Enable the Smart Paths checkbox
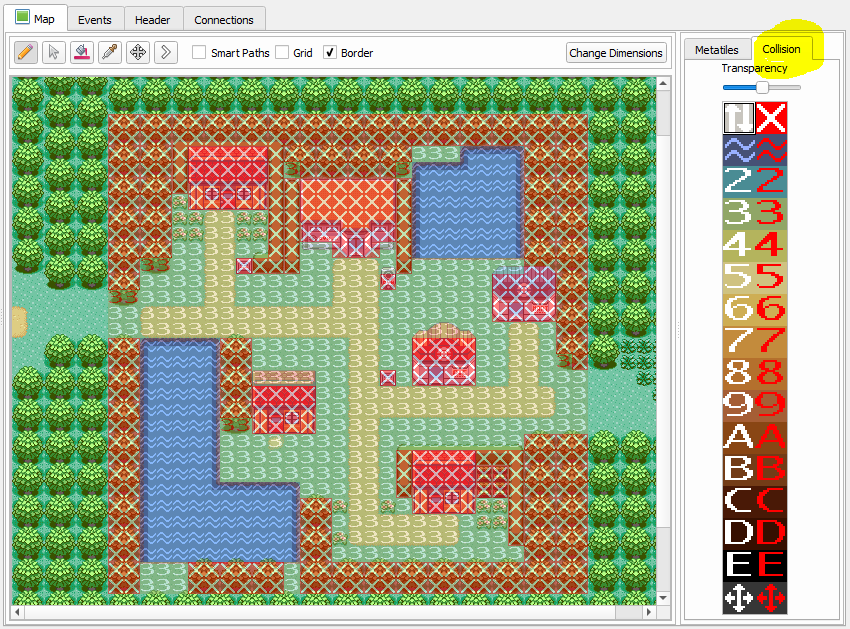 (199, 53)
